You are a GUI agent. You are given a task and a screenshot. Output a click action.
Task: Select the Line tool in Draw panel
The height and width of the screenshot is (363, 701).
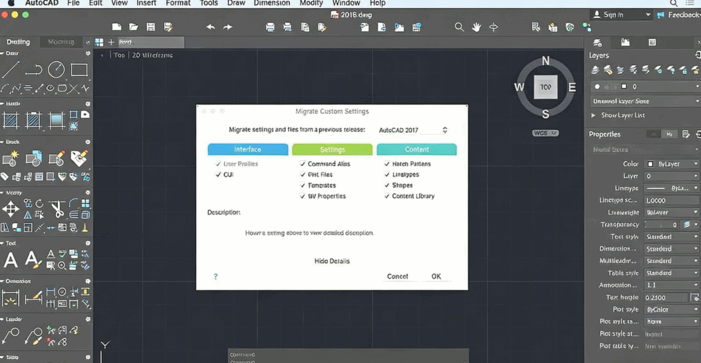tap(11, 70)
